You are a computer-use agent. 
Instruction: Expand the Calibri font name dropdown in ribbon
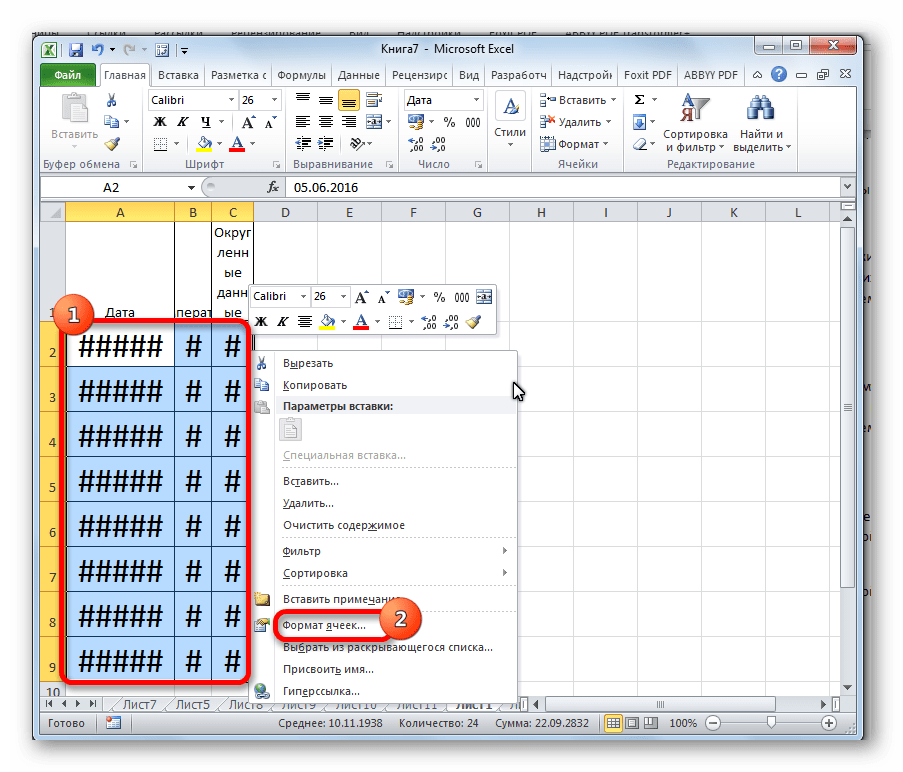coord(231,100)
